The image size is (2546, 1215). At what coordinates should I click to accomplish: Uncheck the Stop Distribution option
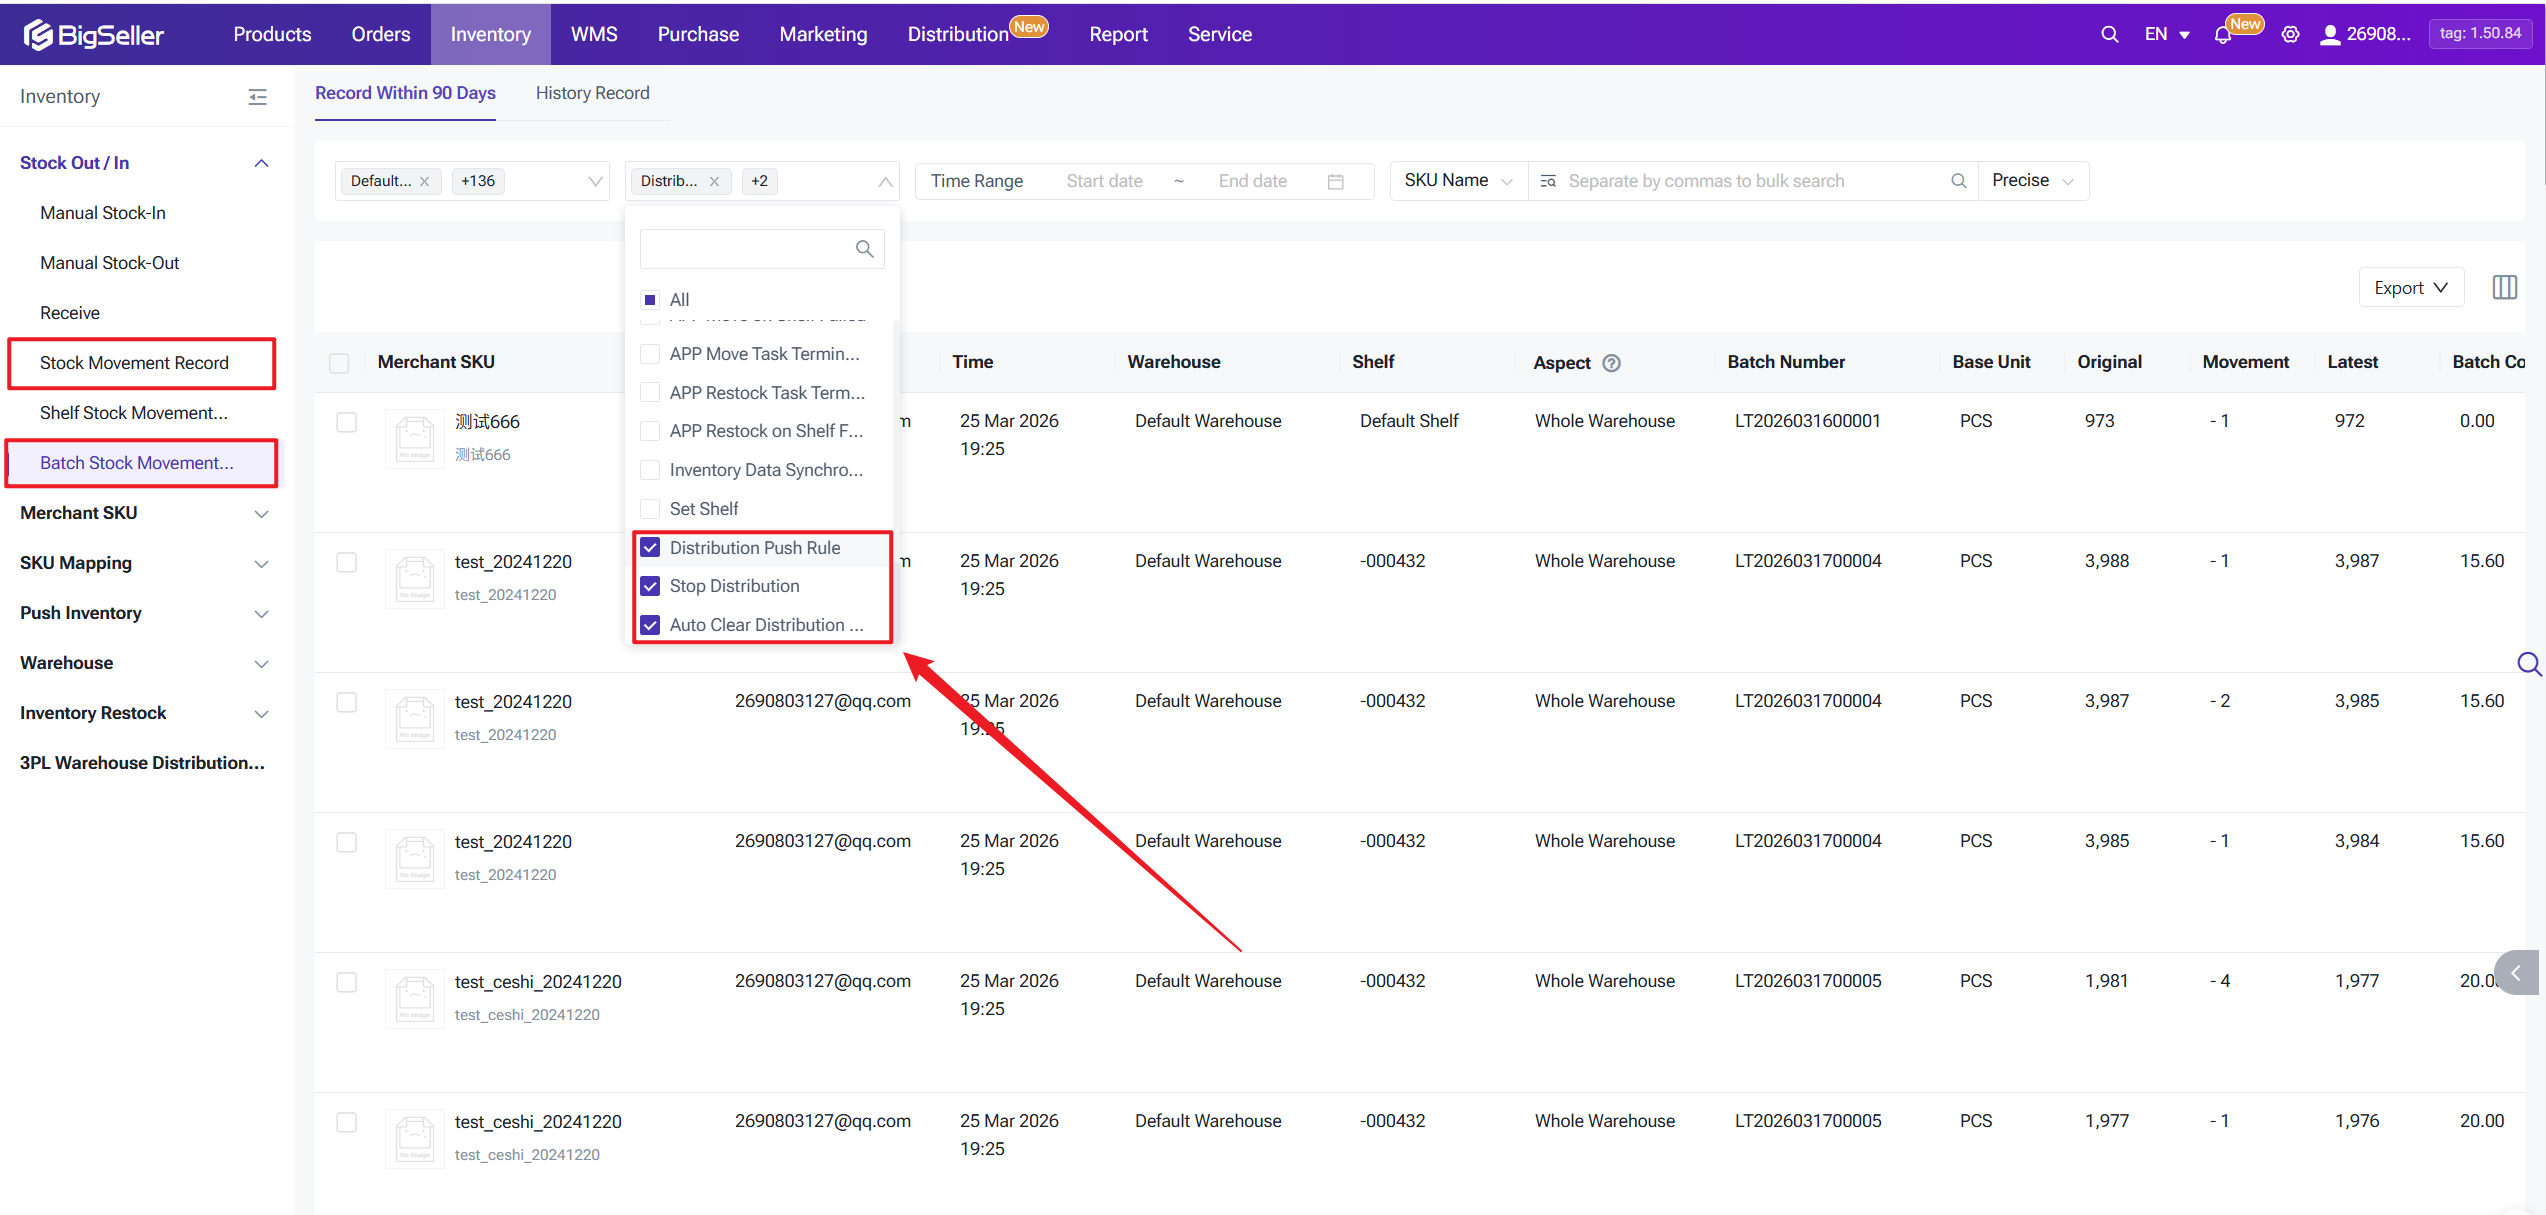pyautogui.click(x=650, y=586)
